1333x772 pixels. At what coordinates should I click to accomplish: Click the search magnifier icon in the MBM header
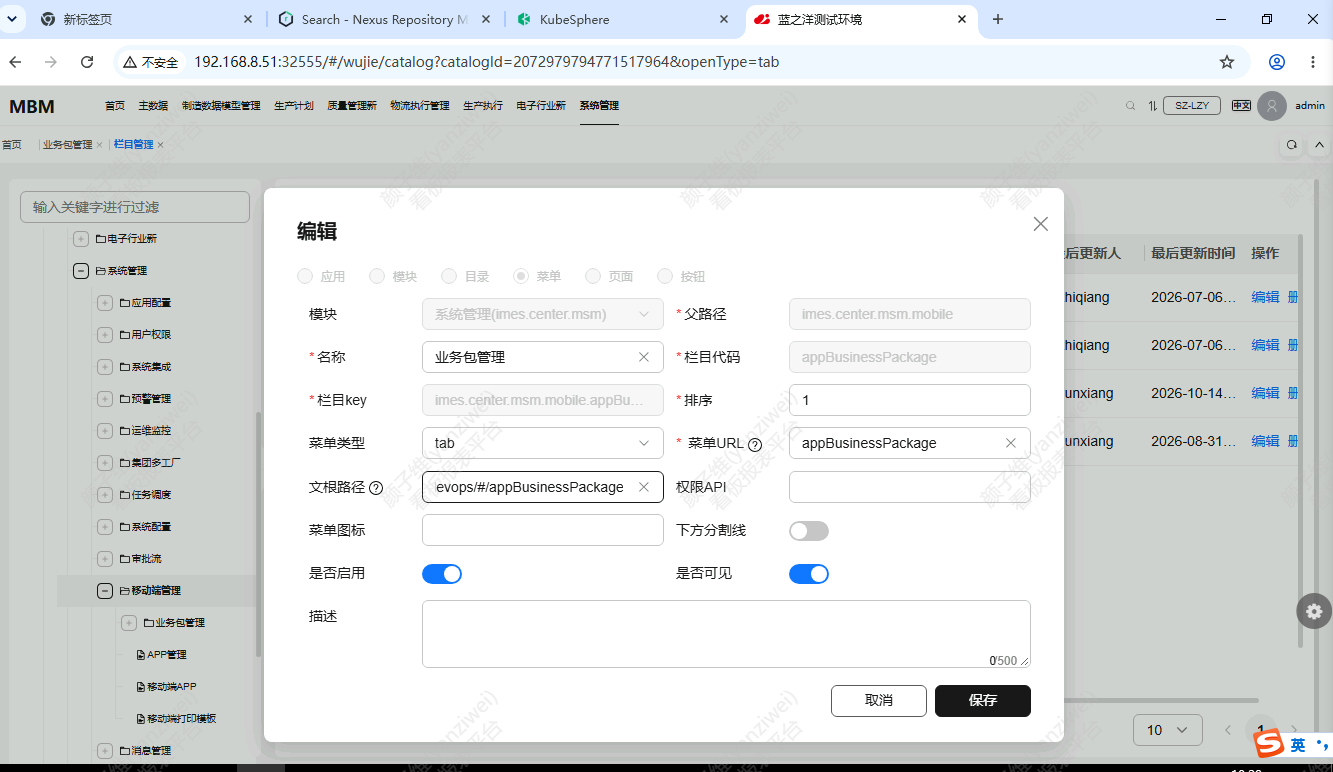point(1131,106)
